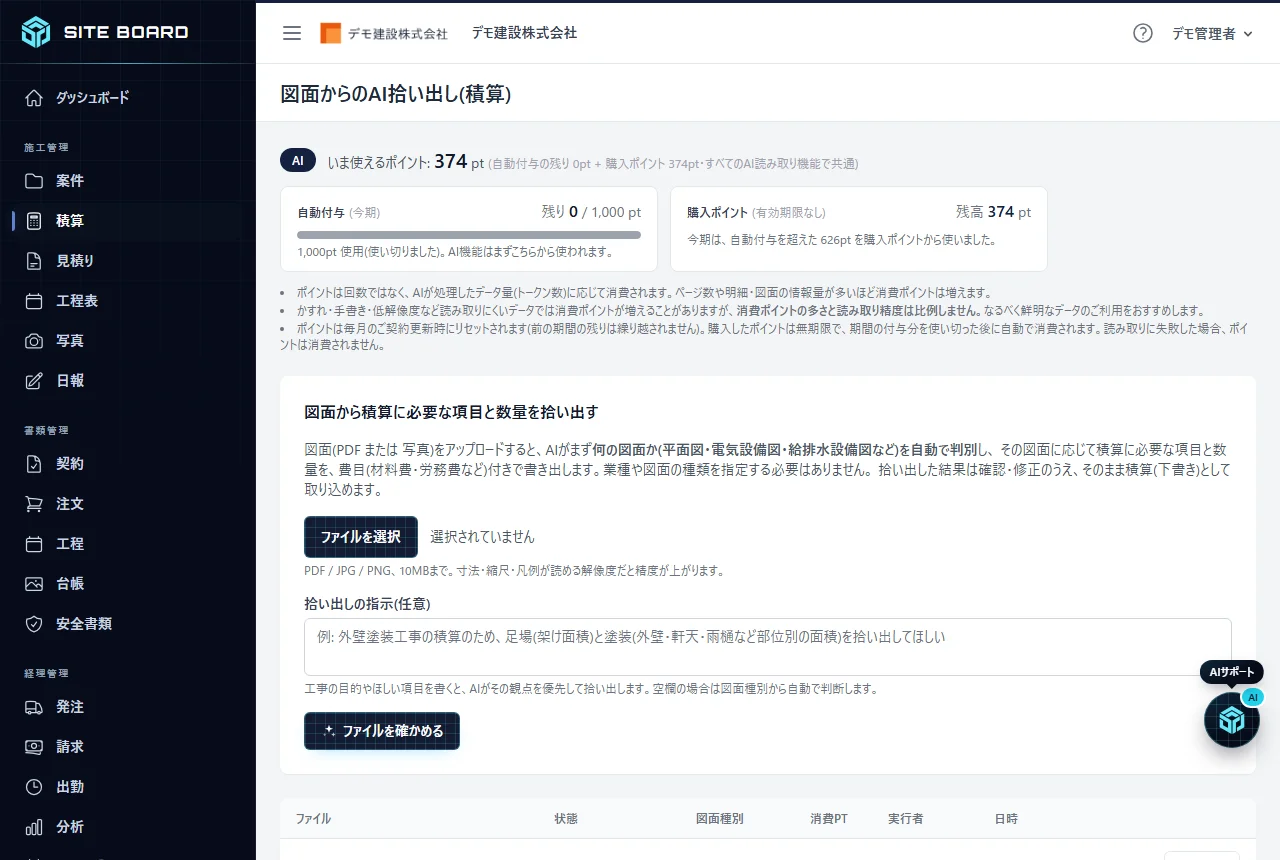Open the floating AI support cube button
1280x860 pixels.
pyautogui.click(x=1231, y=720)
